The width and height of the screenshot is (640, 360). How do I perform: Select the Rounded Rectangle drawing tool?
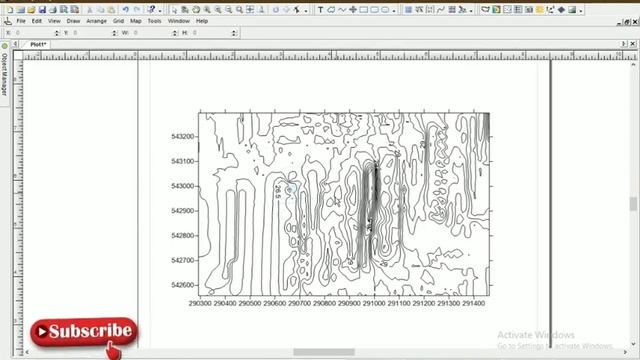pos(374,9)
